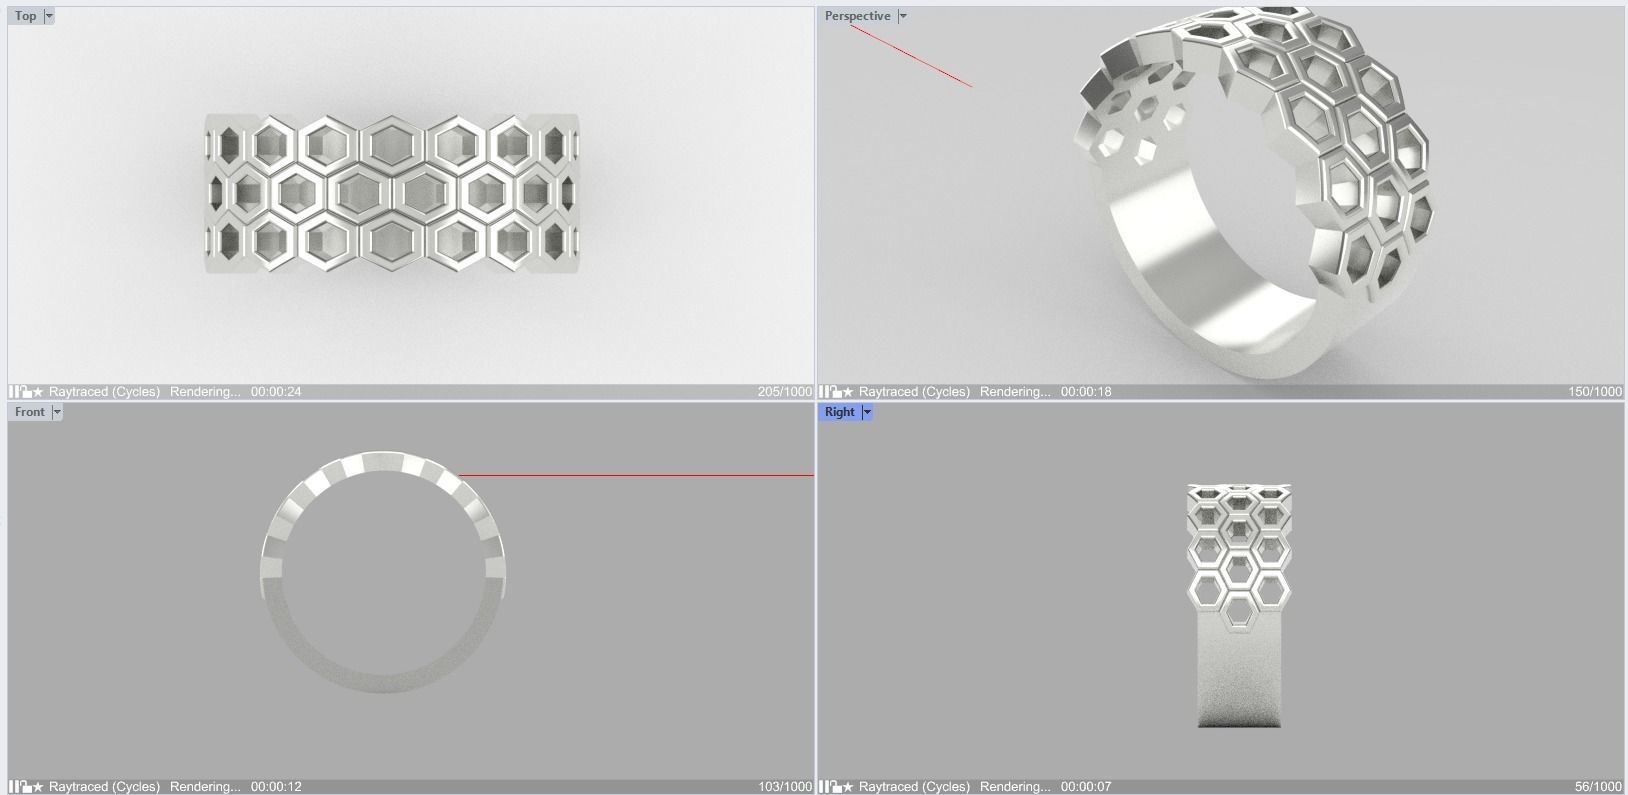Activate the Top viewport title

(26, 16)
